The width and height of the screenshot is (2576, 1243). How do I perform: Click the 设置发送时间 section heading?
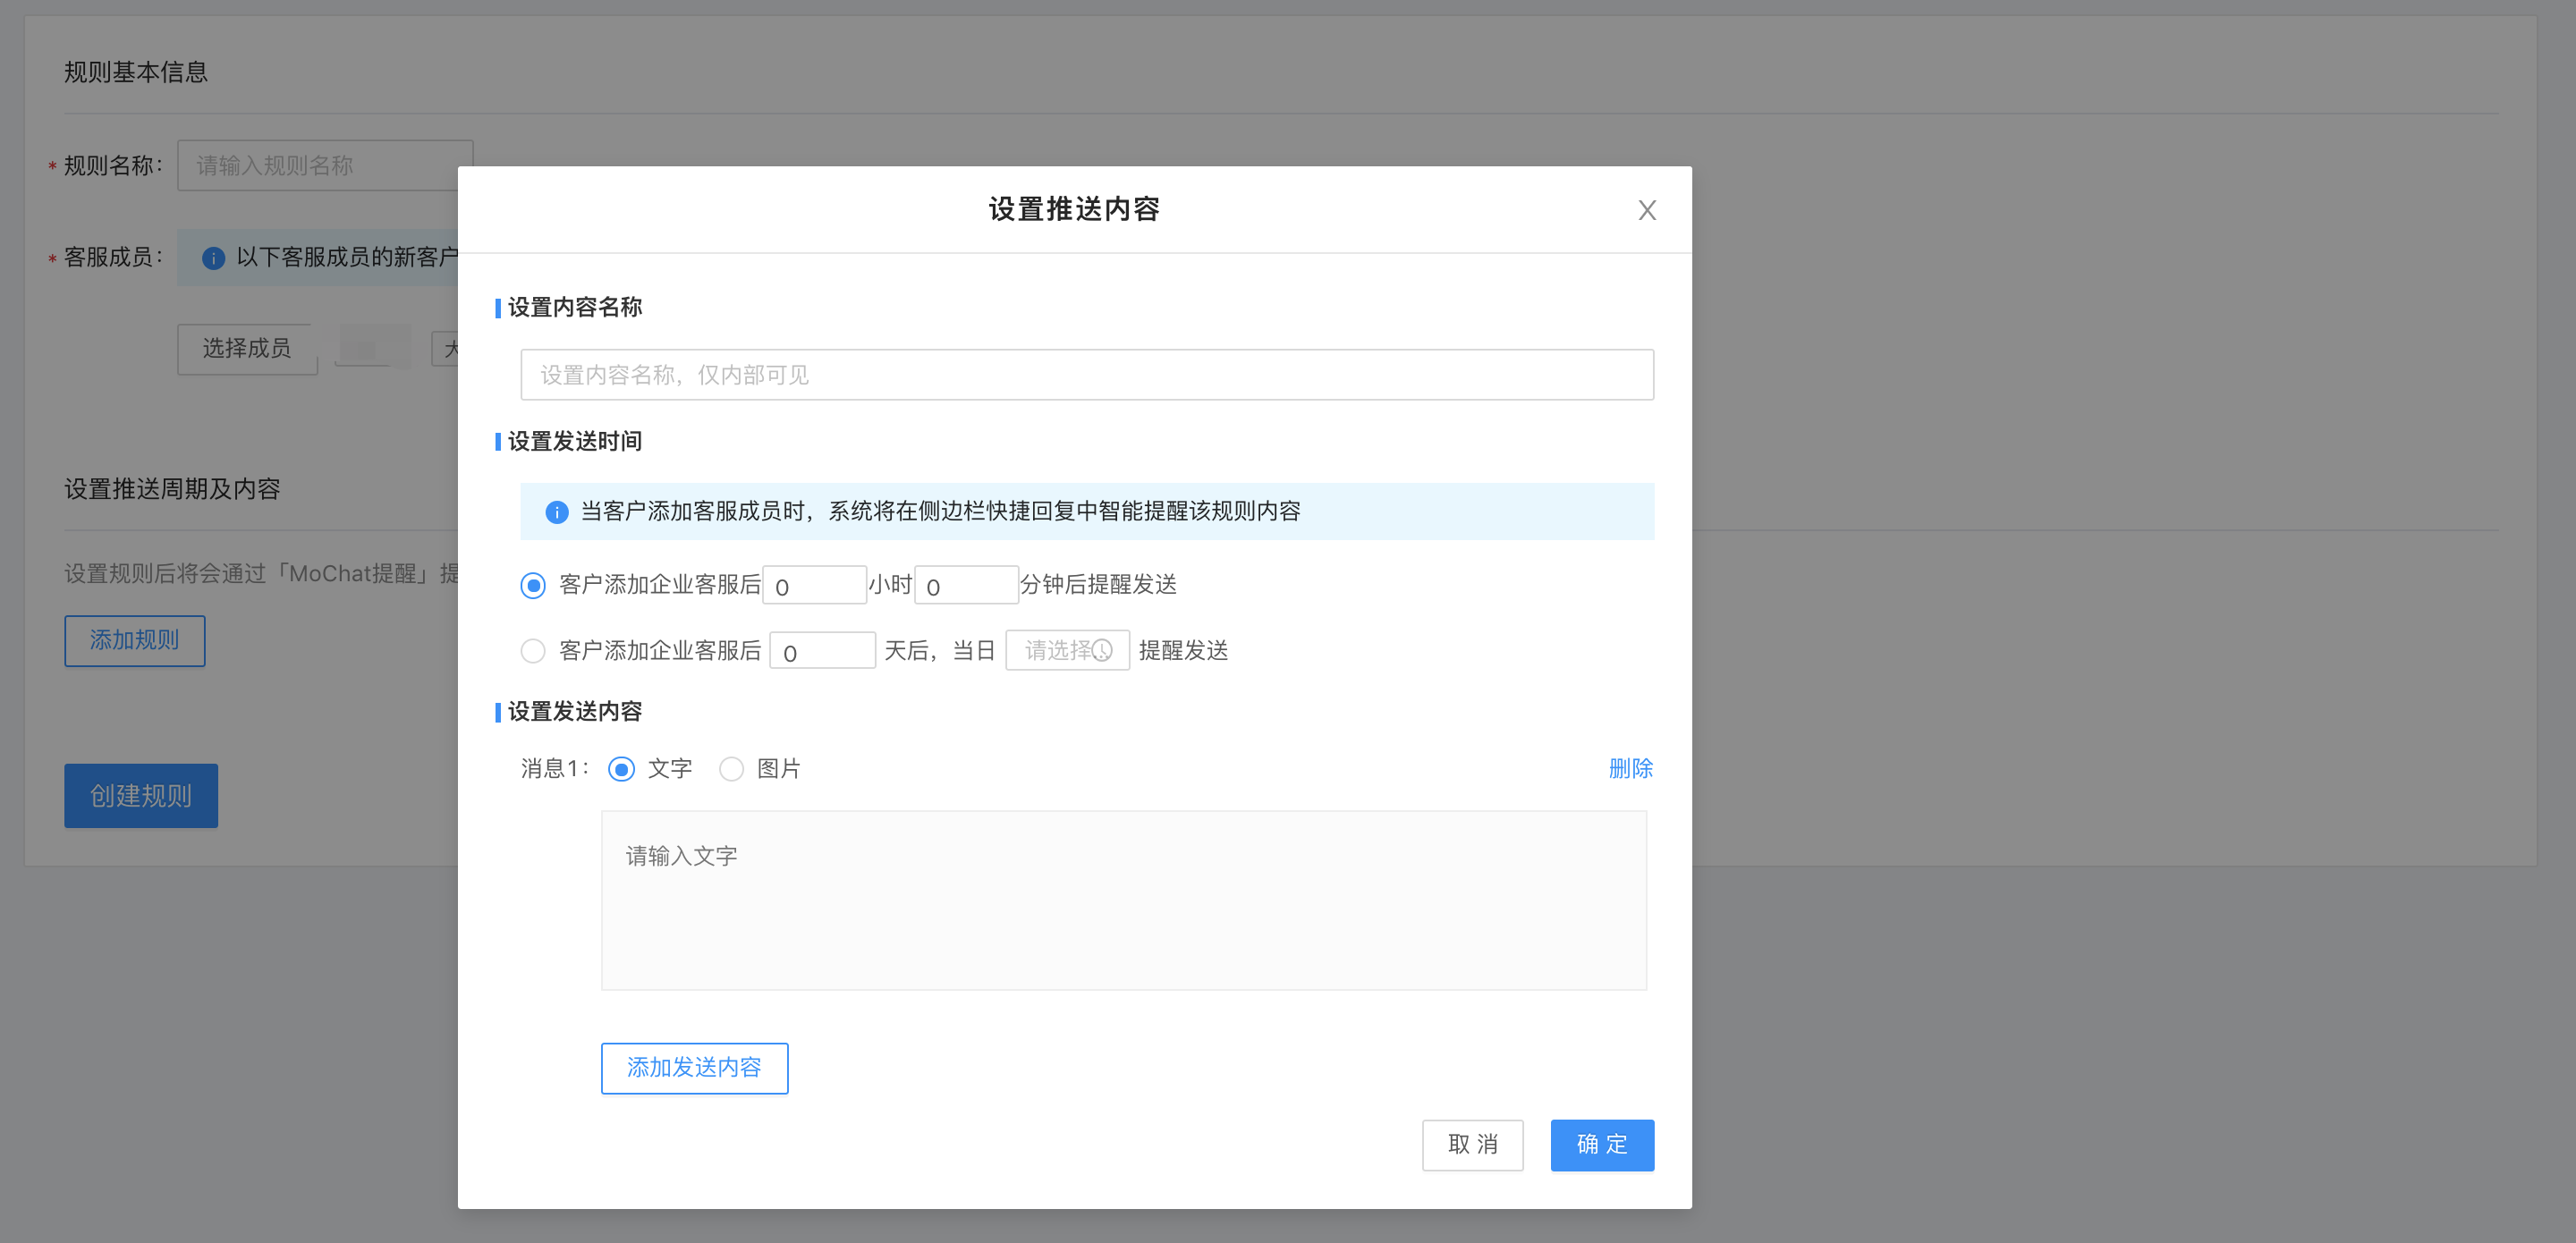click(x=575, y=442)
